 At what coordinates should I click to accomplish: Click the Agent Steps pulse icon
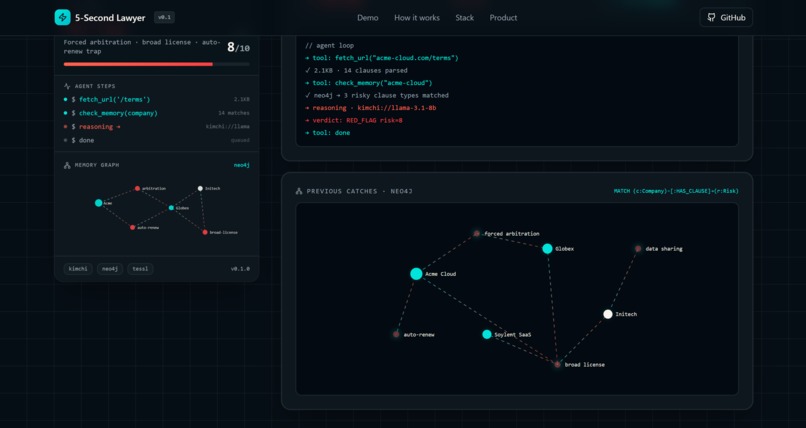pyautogui.click(x=67, y=86)
